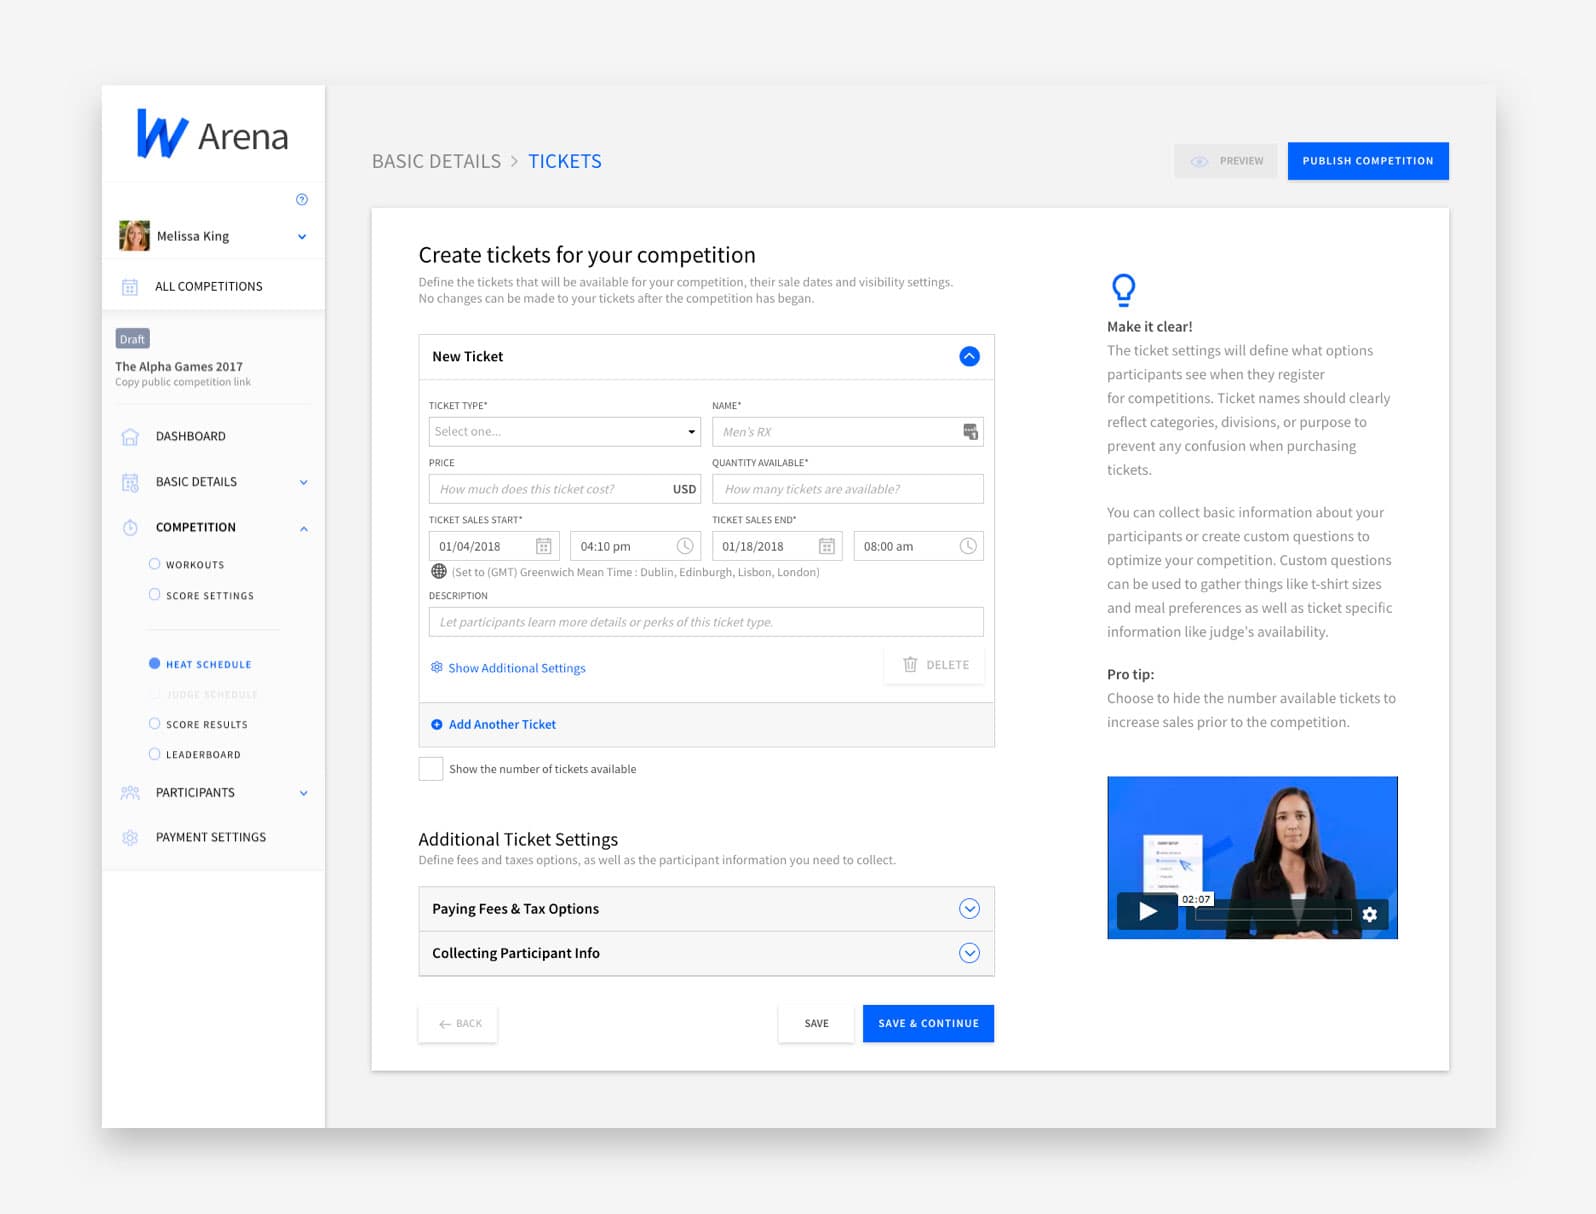
Task: Click the ticket Description input field
Action: (x=706, y=622)
